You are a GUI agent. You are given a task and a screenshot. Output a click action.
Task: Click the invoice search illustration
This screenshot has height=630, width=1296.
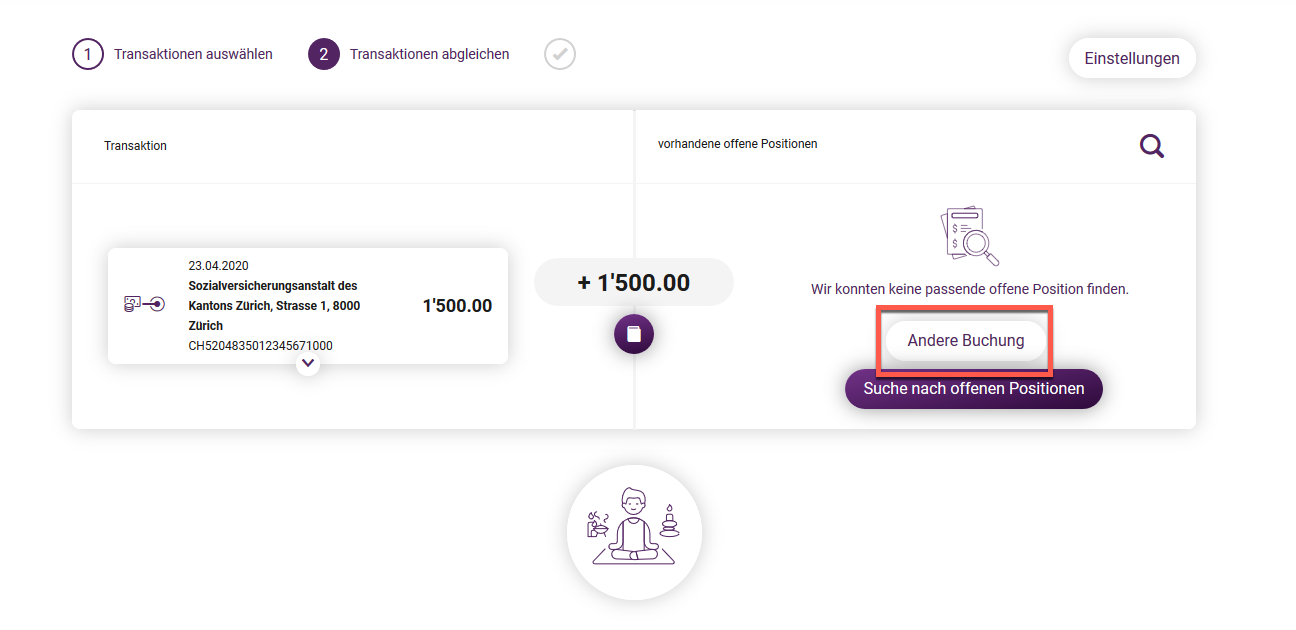coord(970,237)
